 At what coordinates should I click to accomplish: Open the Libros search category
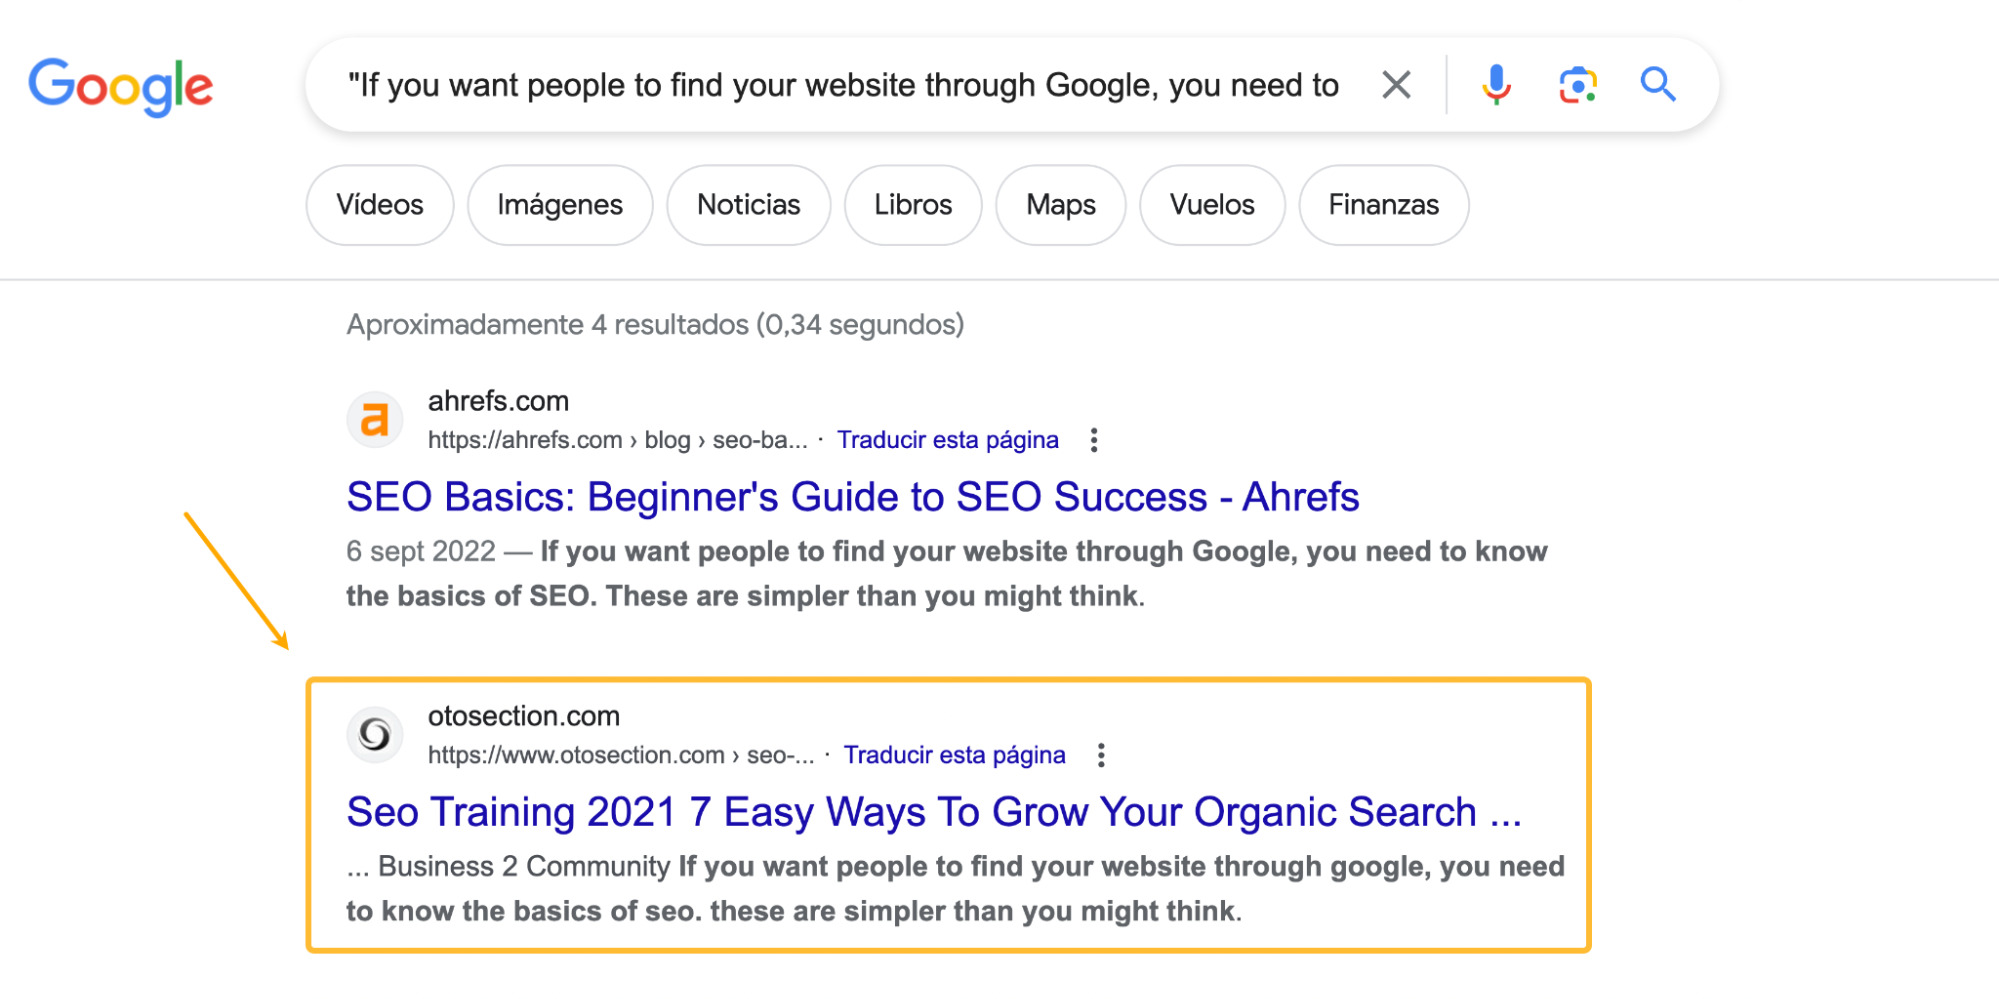912,205
